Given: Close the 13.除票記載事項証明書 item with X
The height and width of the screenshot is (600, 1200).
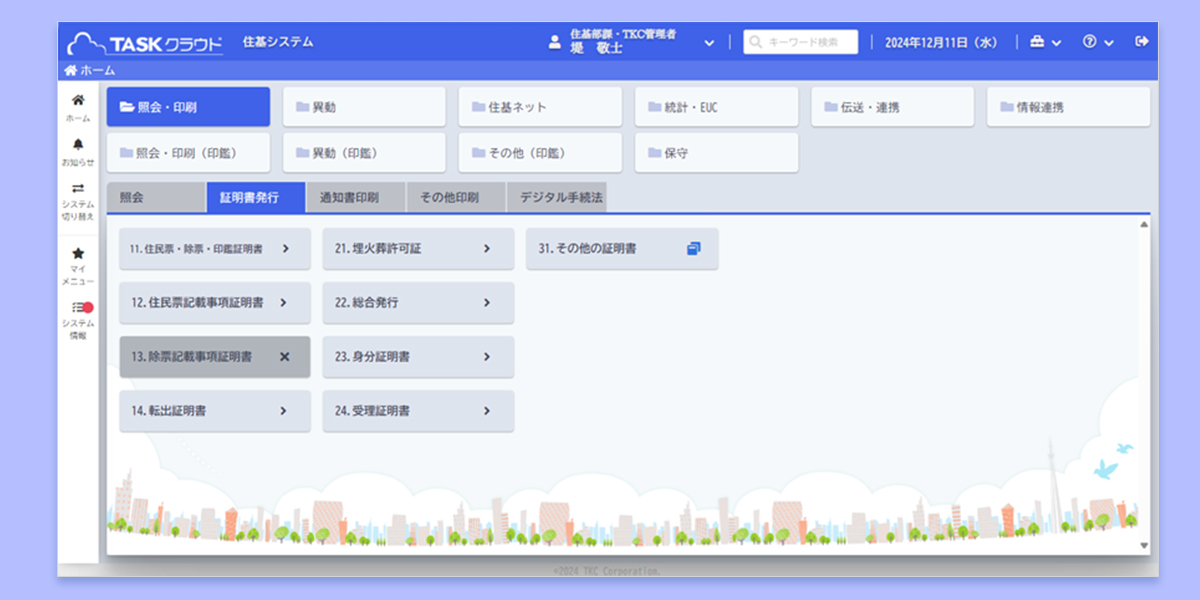Looking at the screenshot, I should point(284,357).
